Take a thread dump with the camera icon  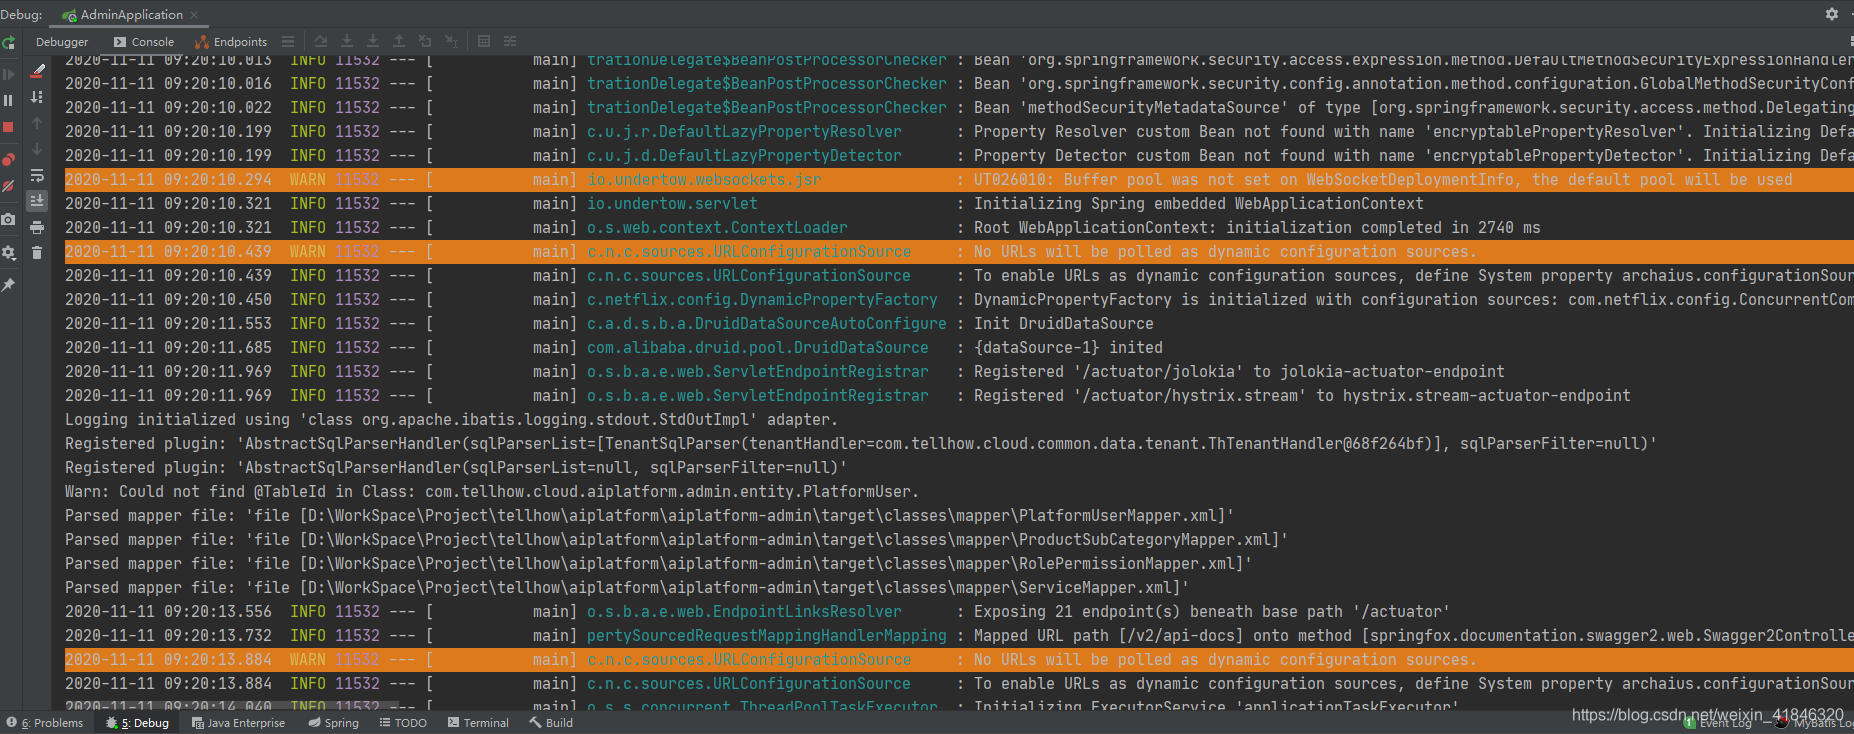[x=8, y=219]
